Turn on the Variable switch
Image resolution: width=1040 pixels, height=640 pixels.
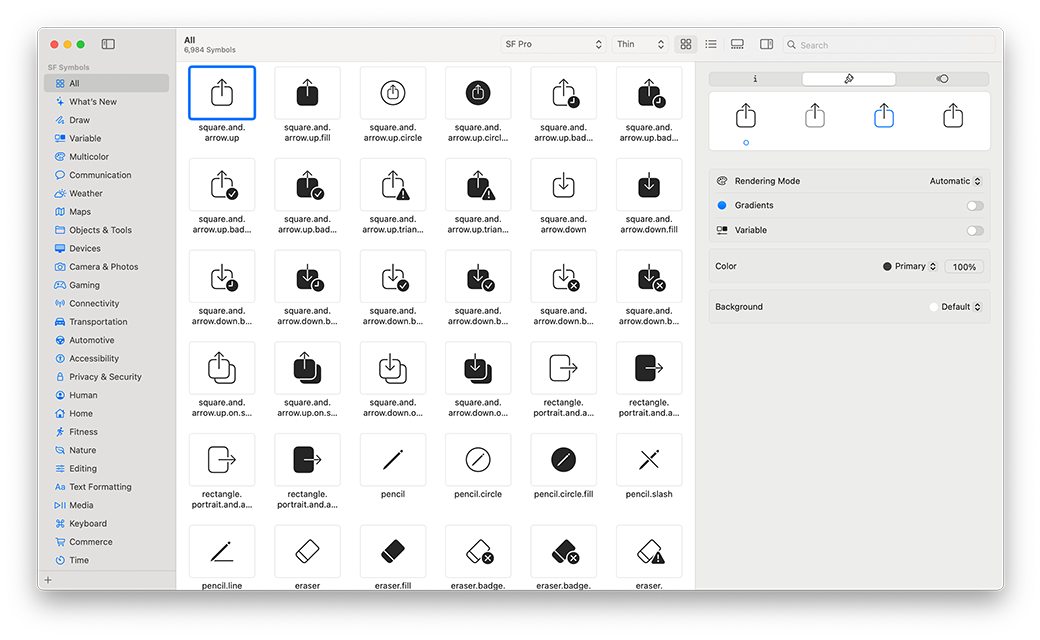click(x=974, y=231)
